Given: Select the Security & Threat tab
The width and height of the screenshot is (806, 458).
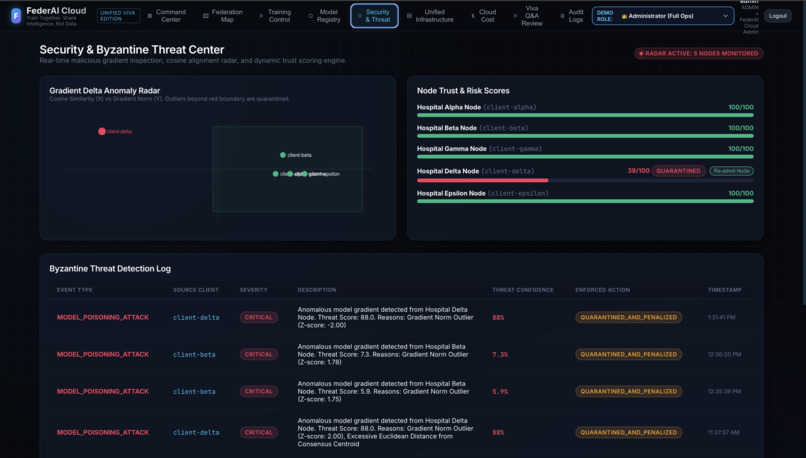Looking at the screenshot, I should click(374, 16).
